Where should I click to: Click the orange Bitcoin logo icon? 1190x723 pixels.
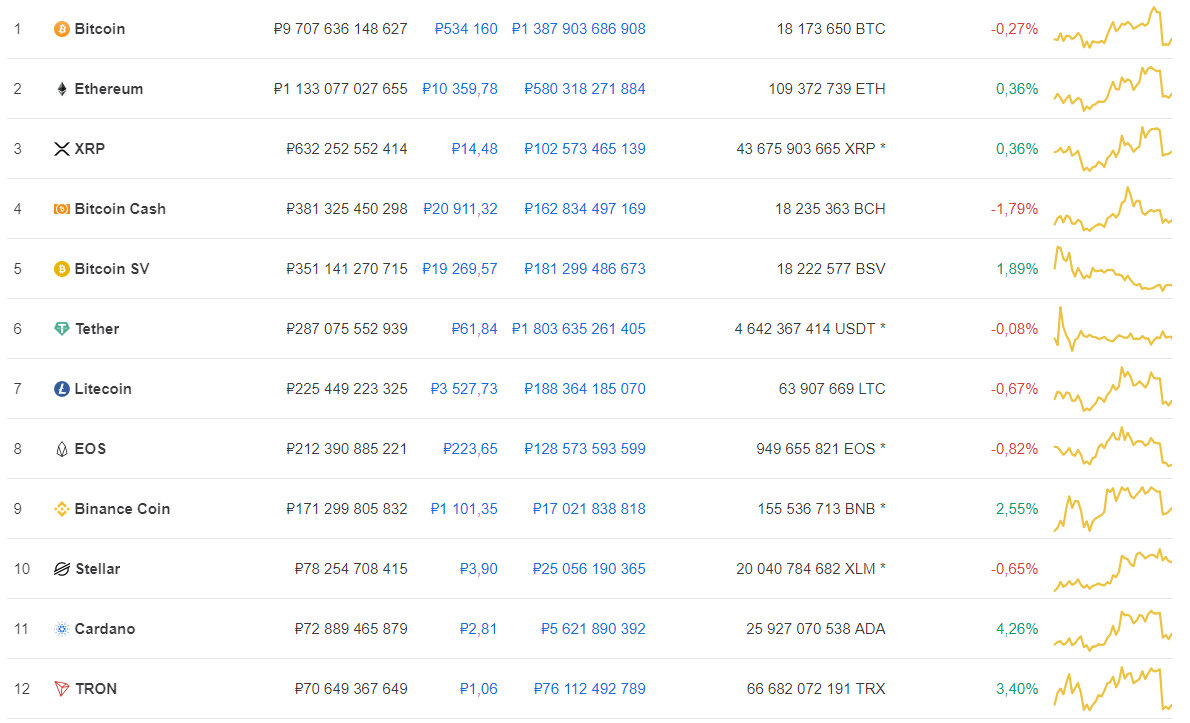point(61,29)
